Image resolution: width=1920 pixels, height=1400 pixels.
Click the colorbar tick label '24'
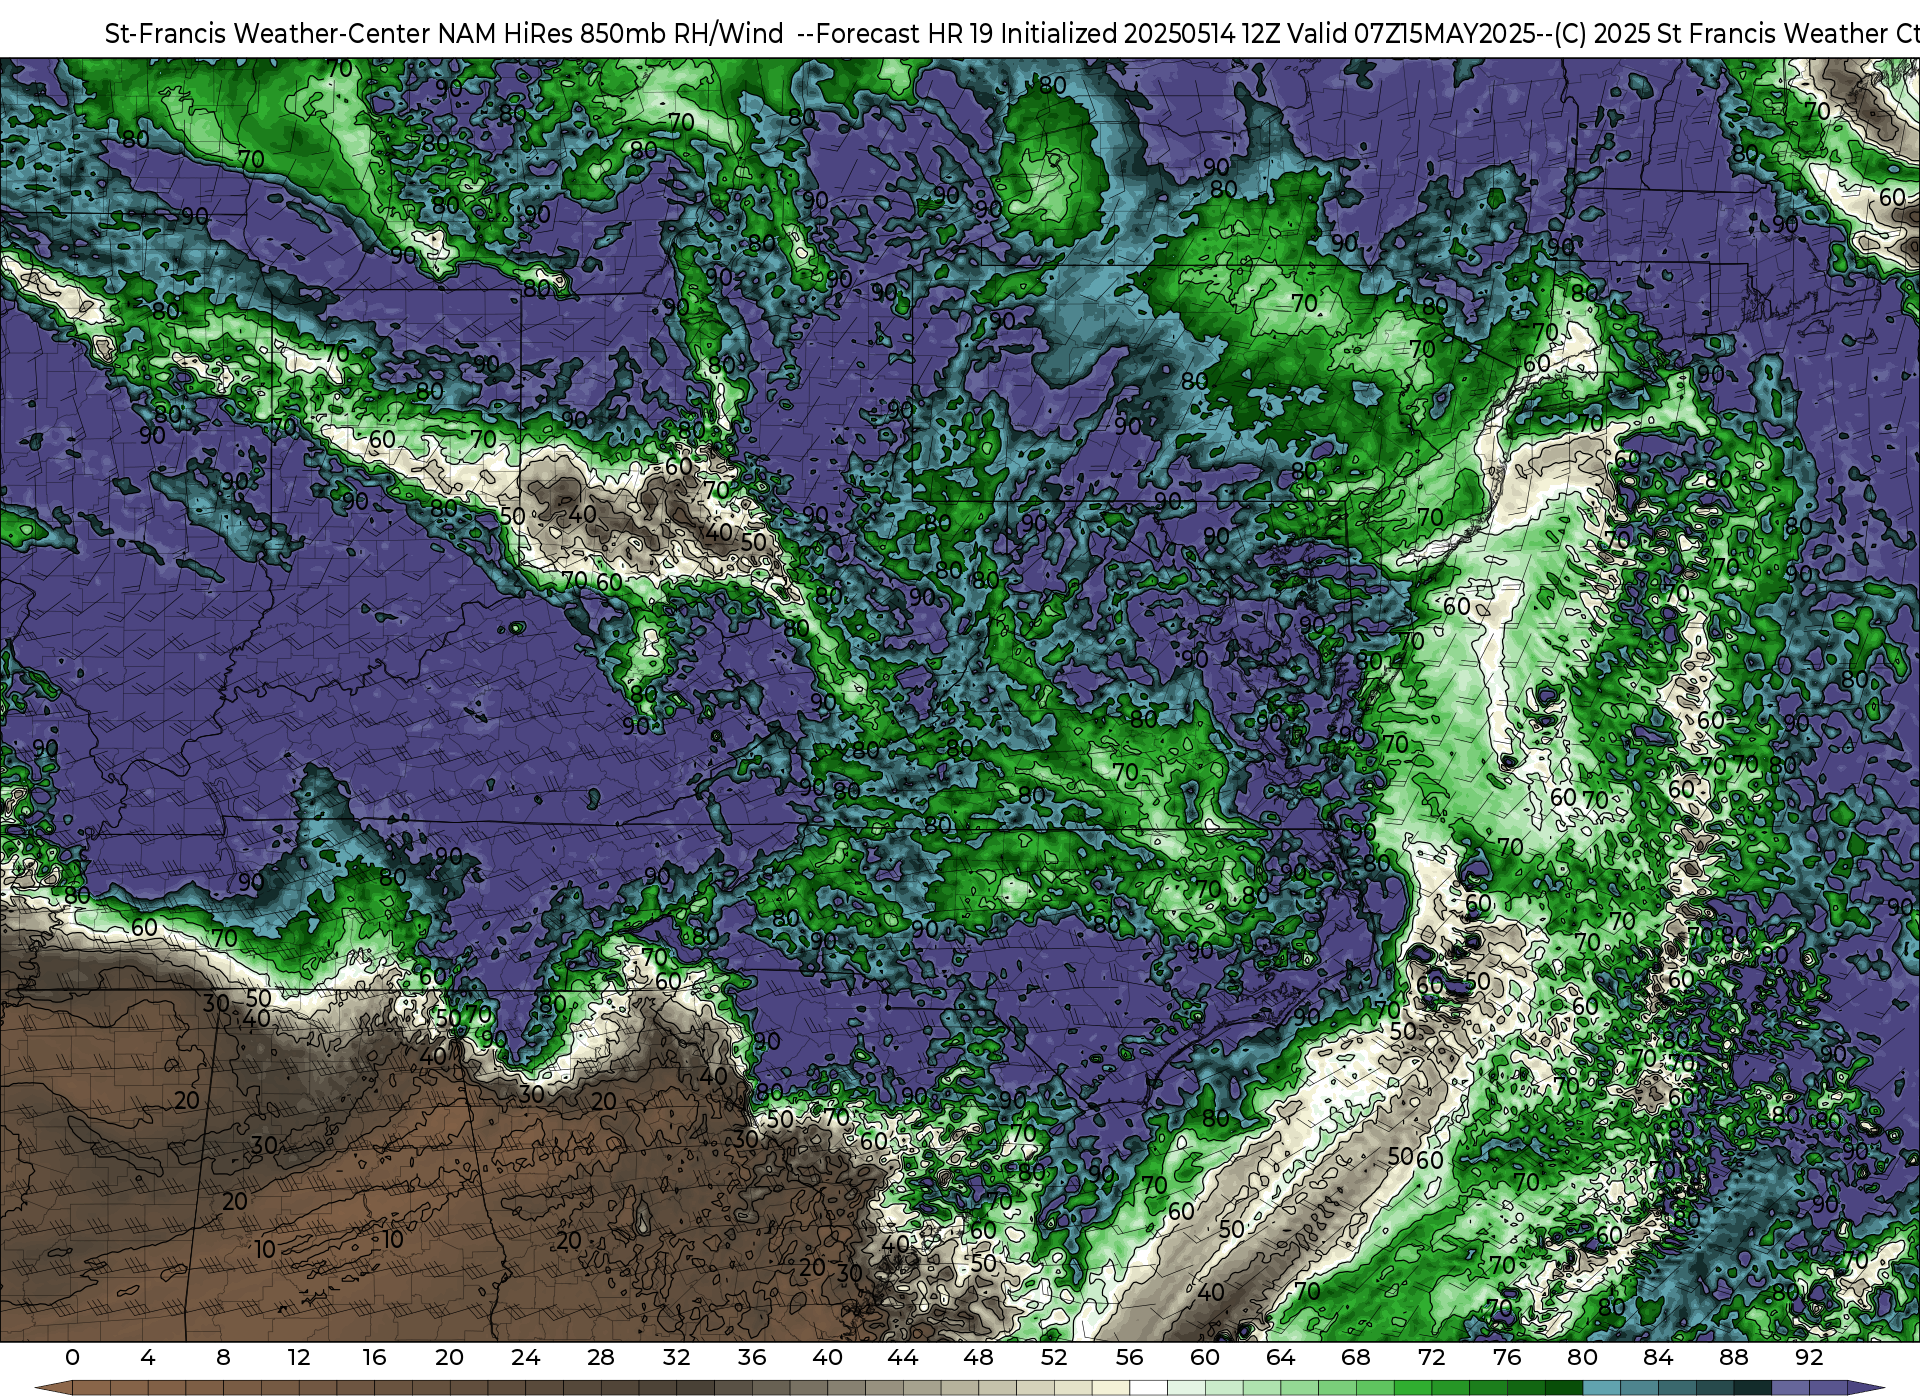click(x=525, y=1358)
